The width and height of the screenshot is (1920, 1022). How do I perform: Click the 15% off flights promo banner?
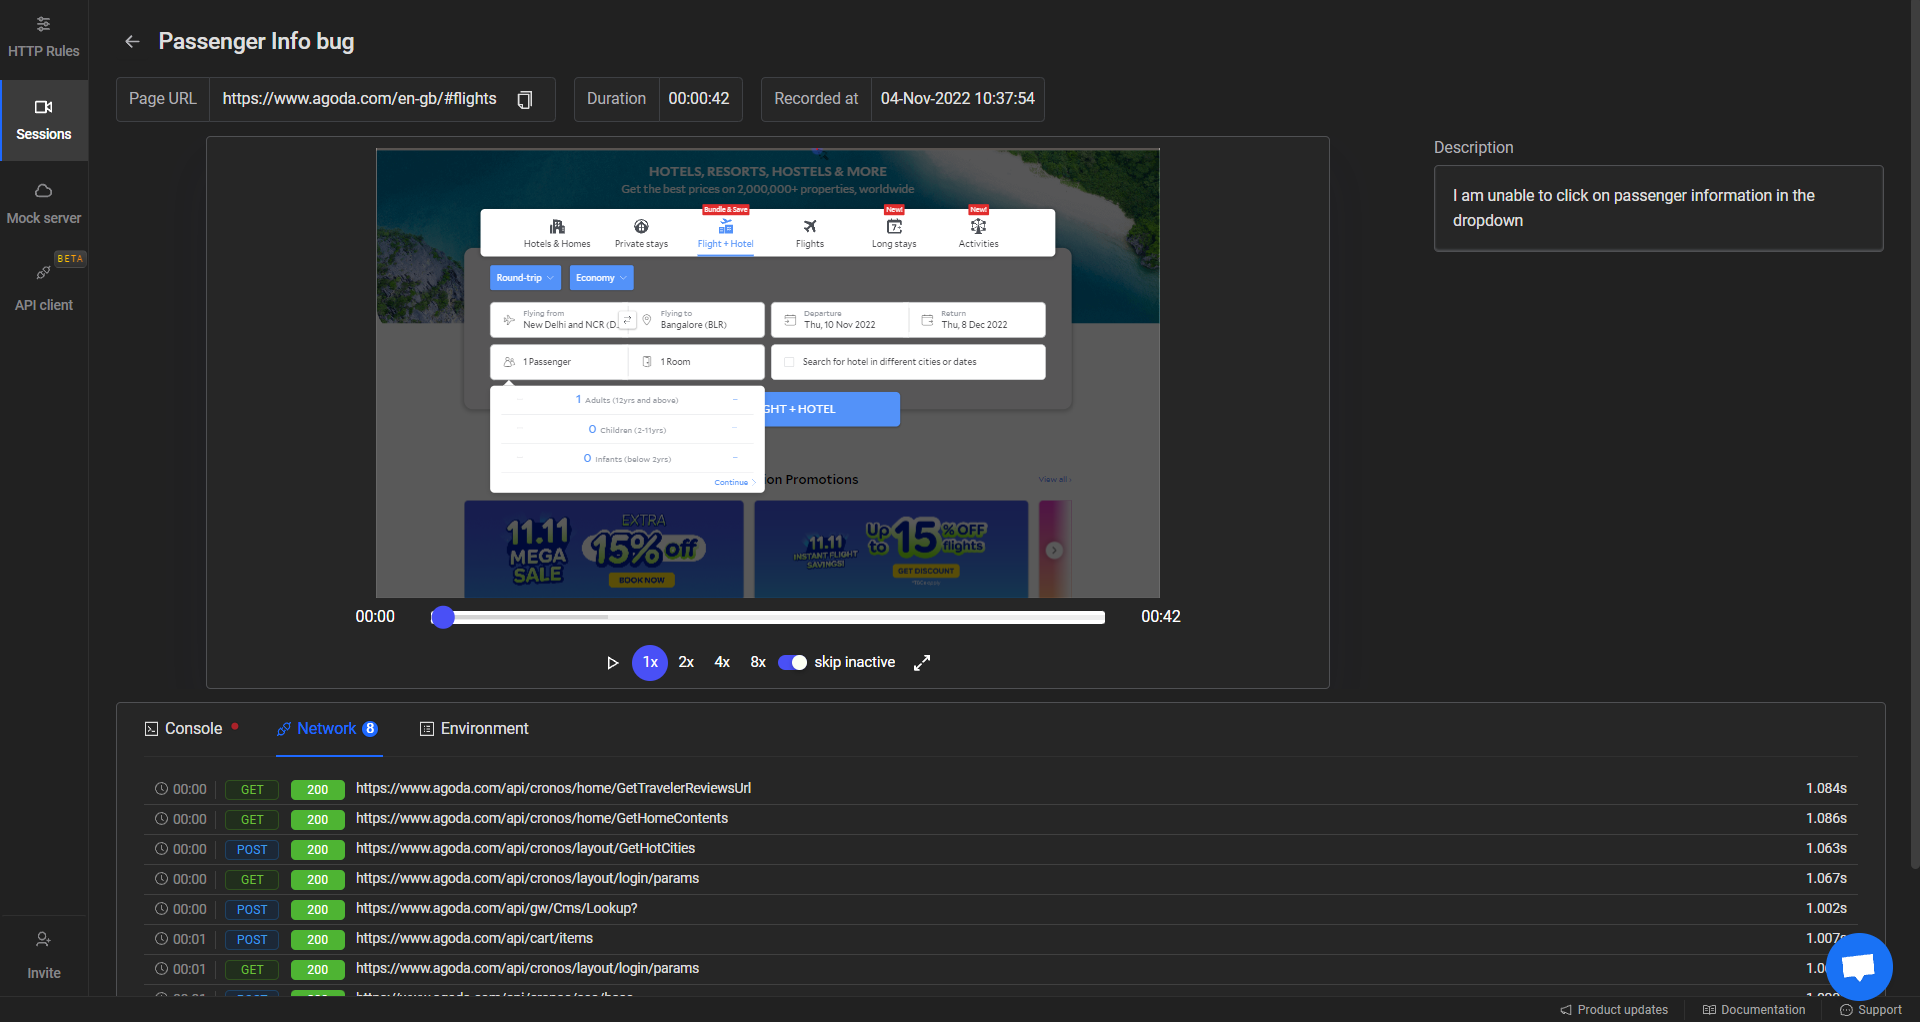[891, 549]
